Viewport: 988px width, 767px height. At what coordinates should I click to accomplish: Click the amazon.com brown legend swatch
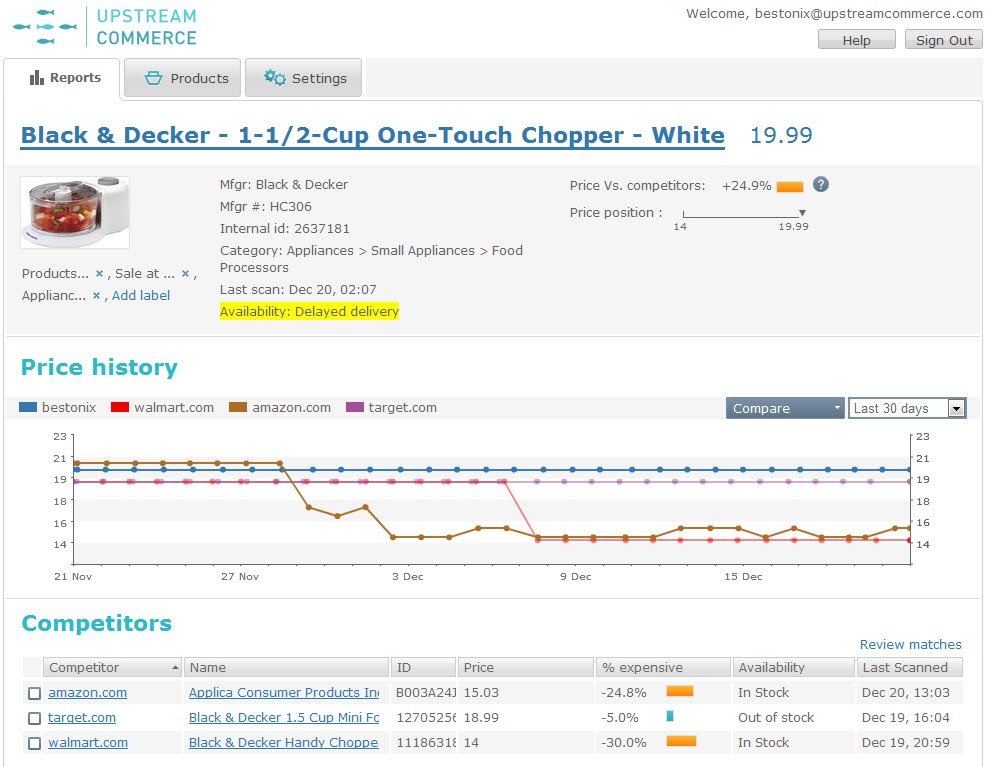point(238,408)
